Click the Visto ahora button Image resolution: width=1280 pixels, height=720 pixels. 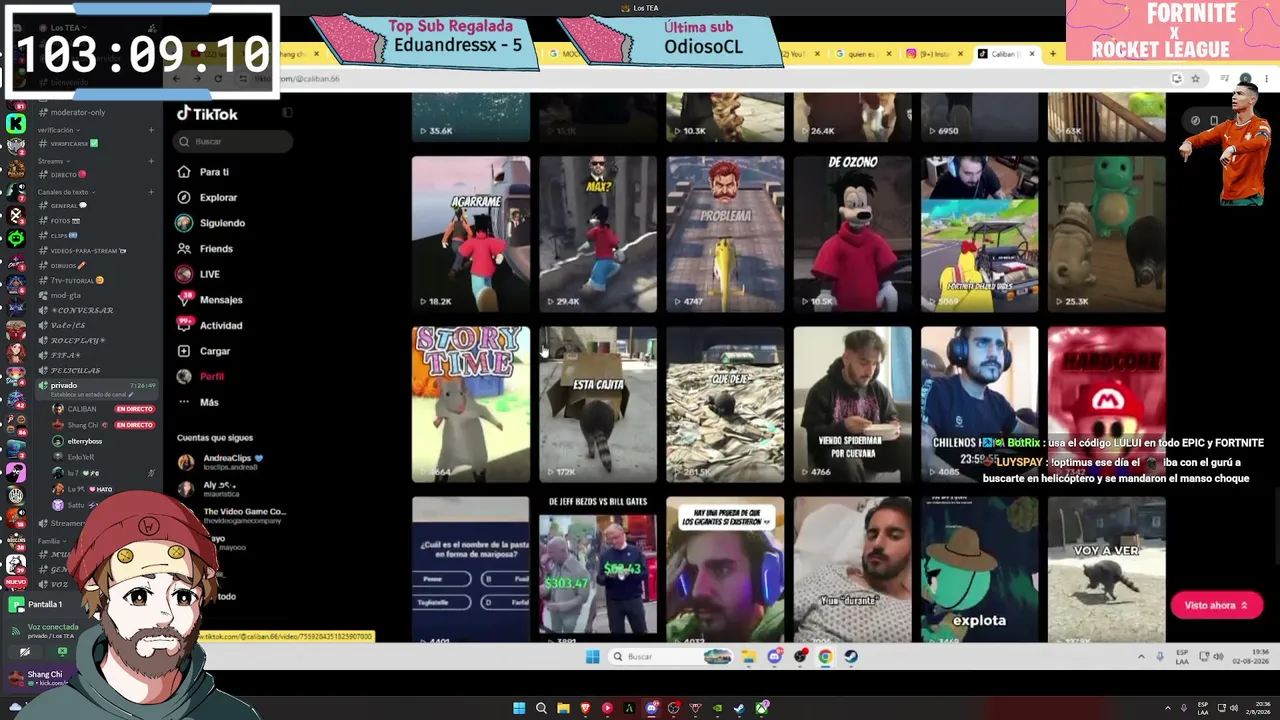coord(1216,605)
